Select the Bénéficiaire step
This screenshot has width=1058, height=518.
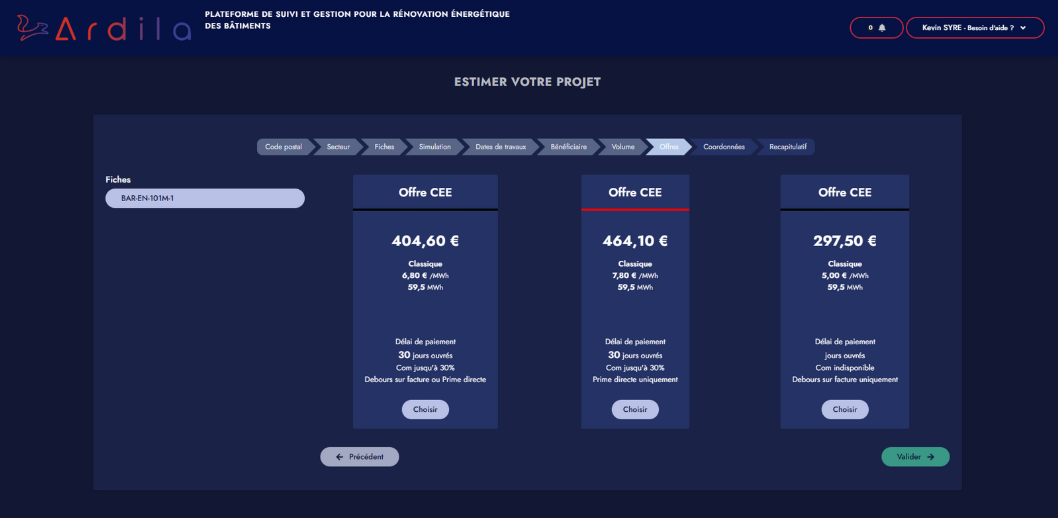(568, 147)
